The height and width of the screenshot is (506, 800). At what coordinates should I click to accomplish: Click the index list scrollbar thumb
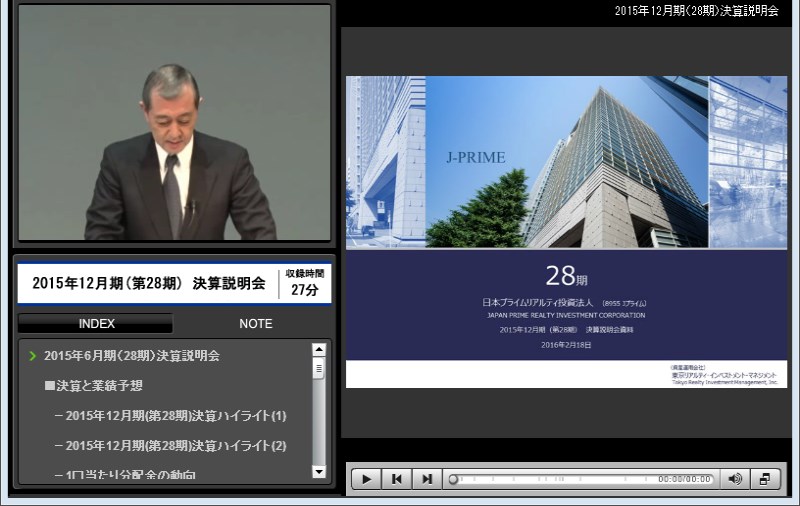(319, 368)
